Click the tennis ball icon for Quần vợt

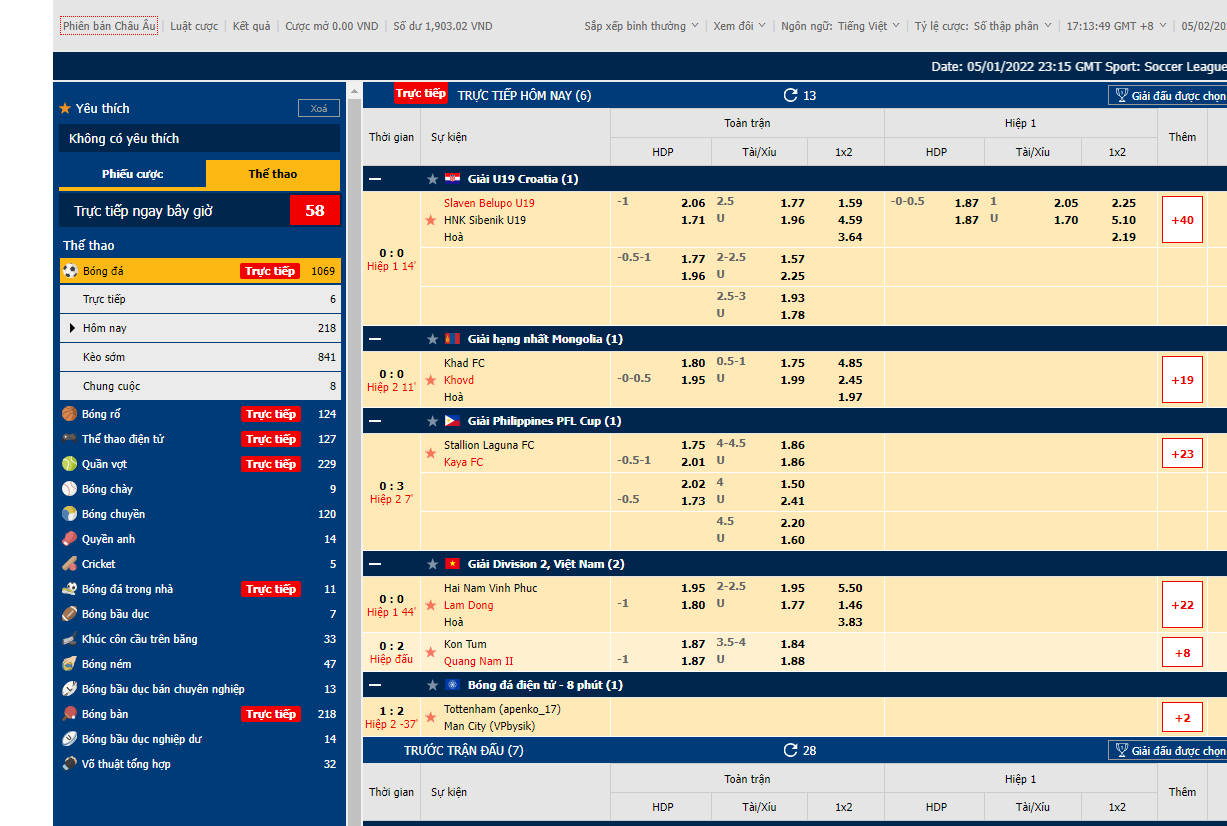point(69,464)
